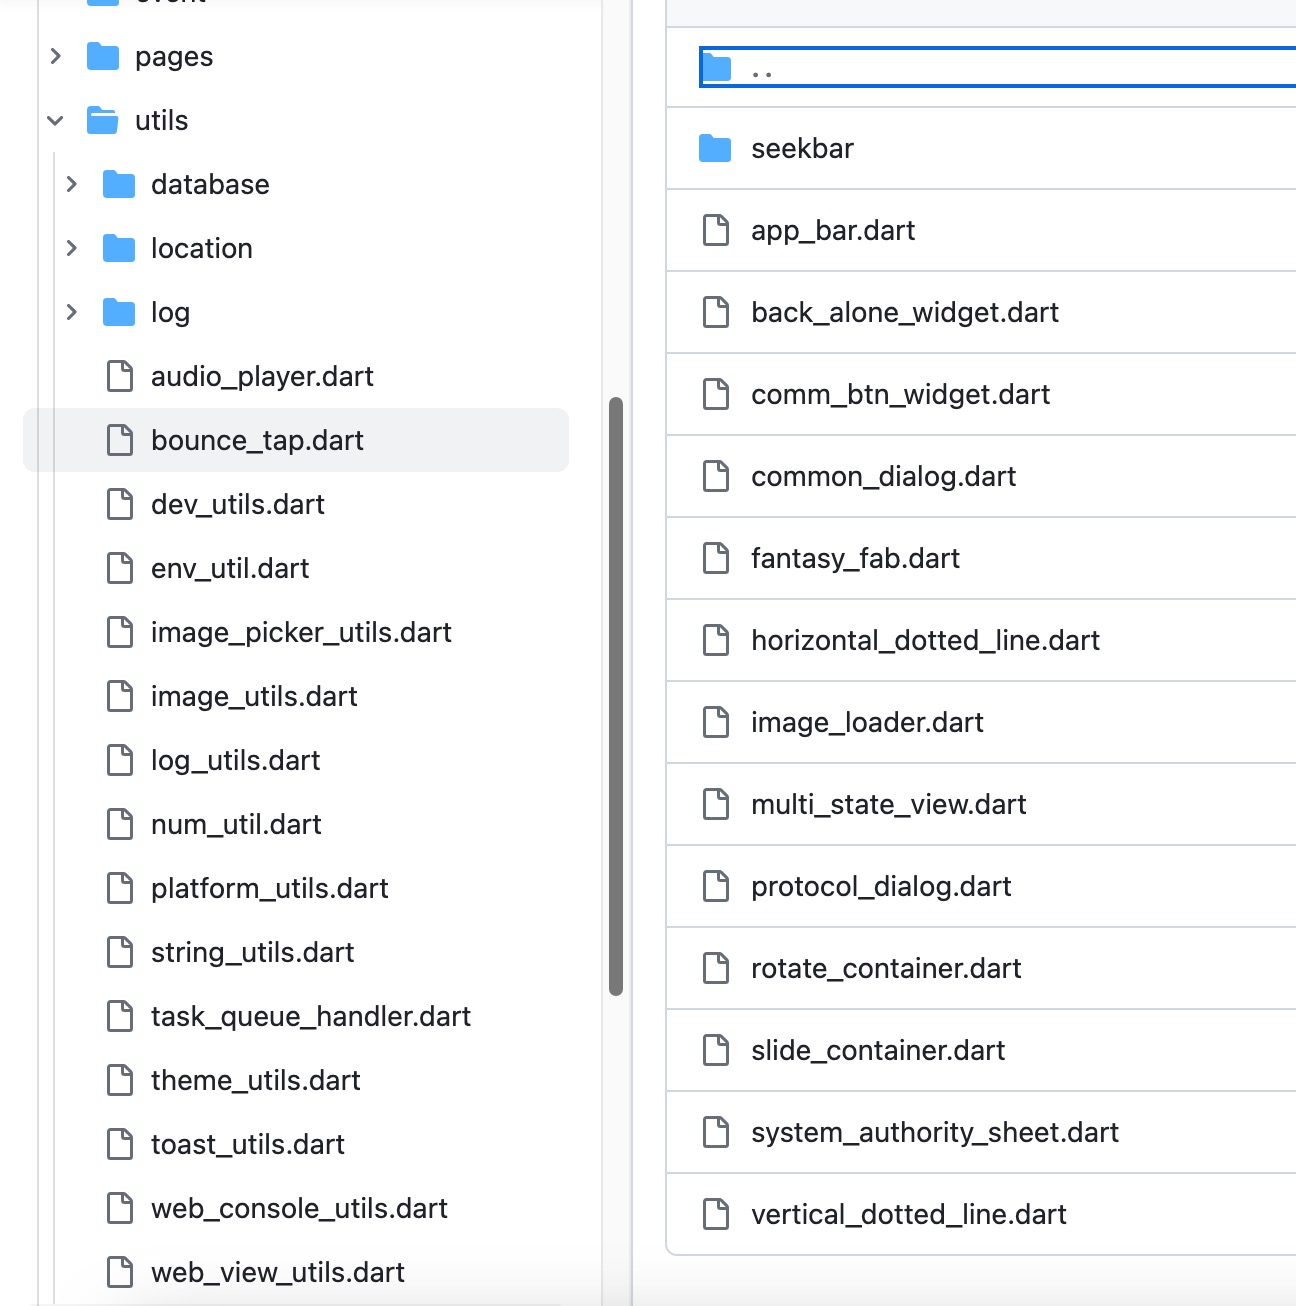The image size is (1296, 1306).
Task: Click file icon beside dev_utils.dart
Action: 120,505
